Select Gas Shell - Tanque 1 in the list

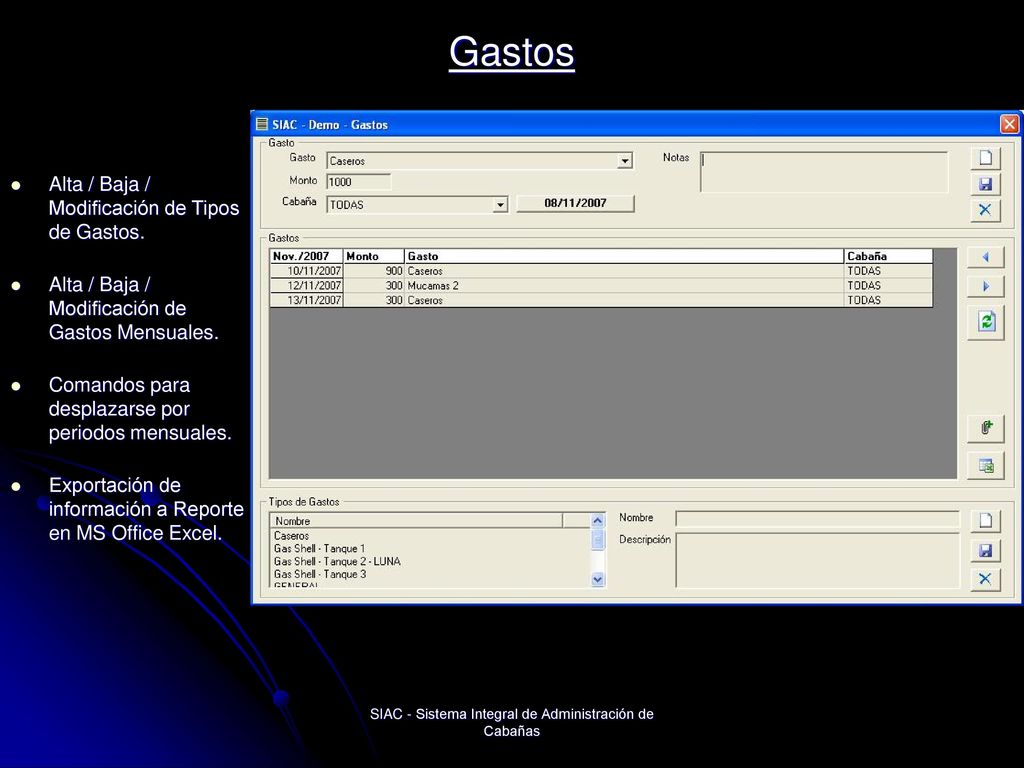pyautogui.click(x=319, y=549)
